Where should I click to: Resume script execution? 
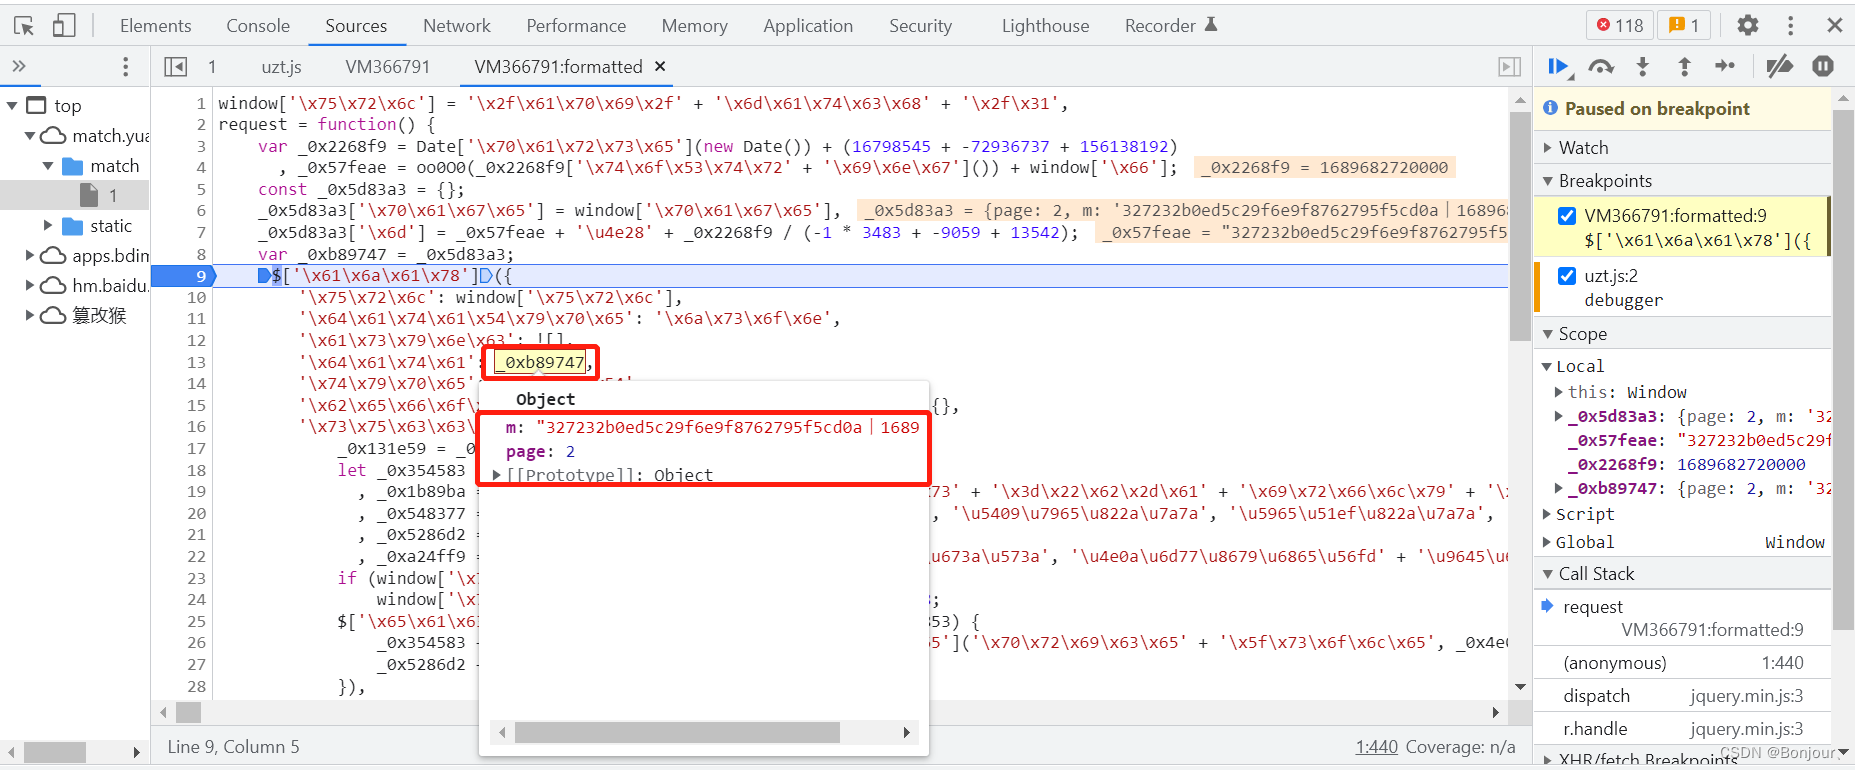click(1559, 67)
